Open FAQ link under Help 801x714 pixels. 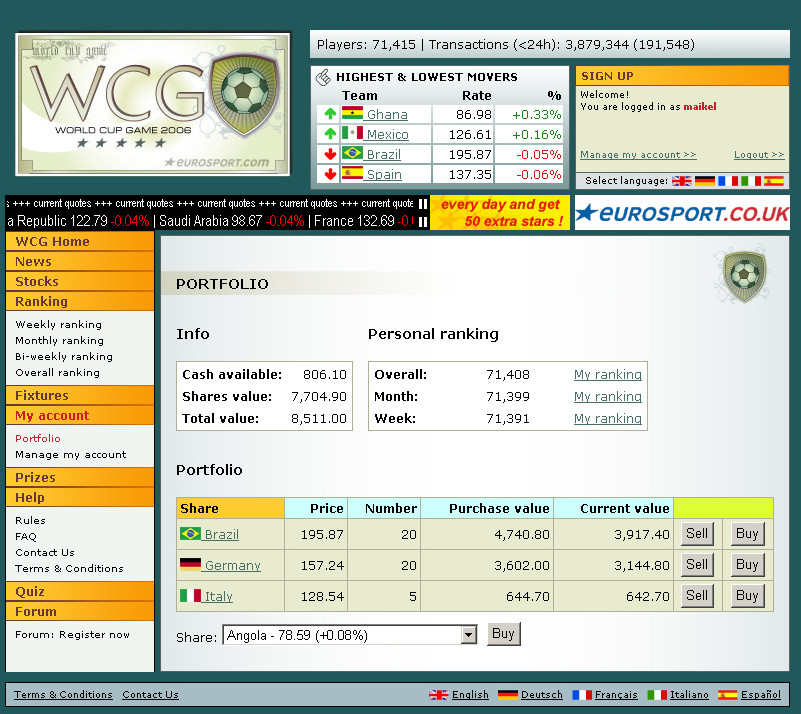26,536
